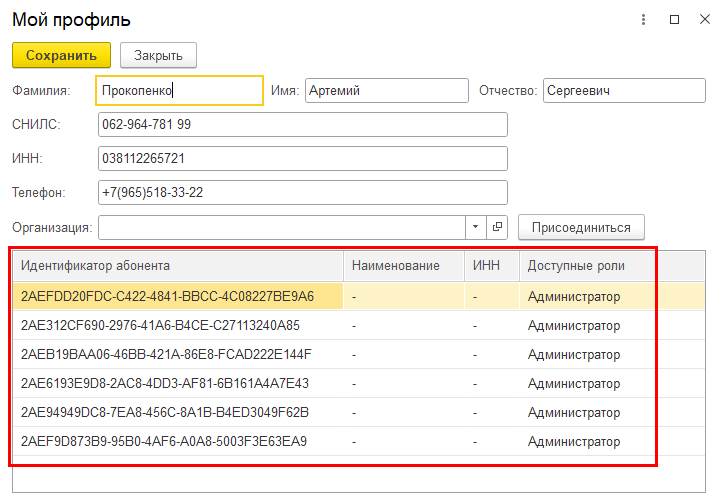Viewport: 725px width, 503px height.
Task: Click the Сохранить button
Action: pyautogui.click(x=61, y=55)
